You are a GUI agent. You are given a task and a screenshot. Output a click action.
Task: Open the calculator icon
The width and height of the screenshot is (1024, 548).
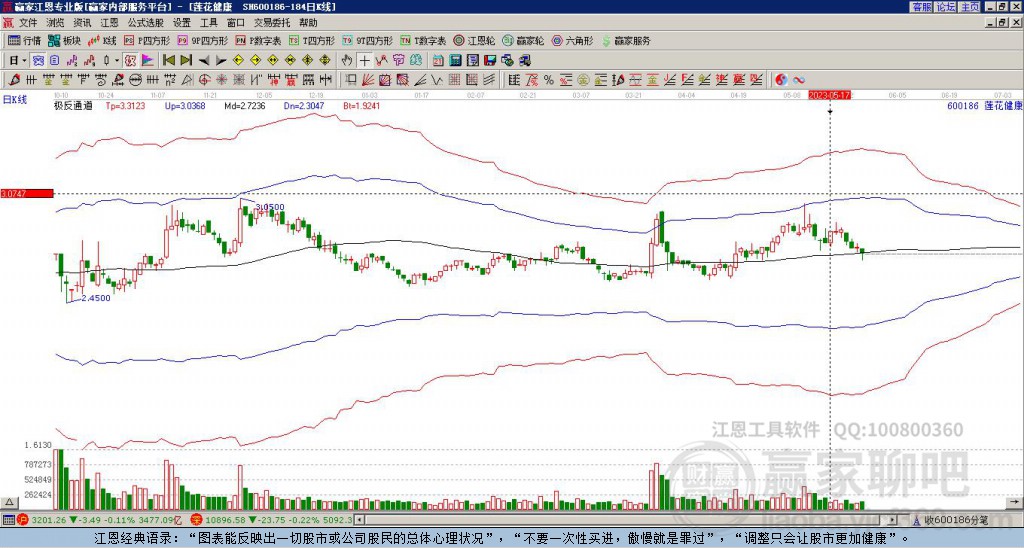(x=455, y=60)
